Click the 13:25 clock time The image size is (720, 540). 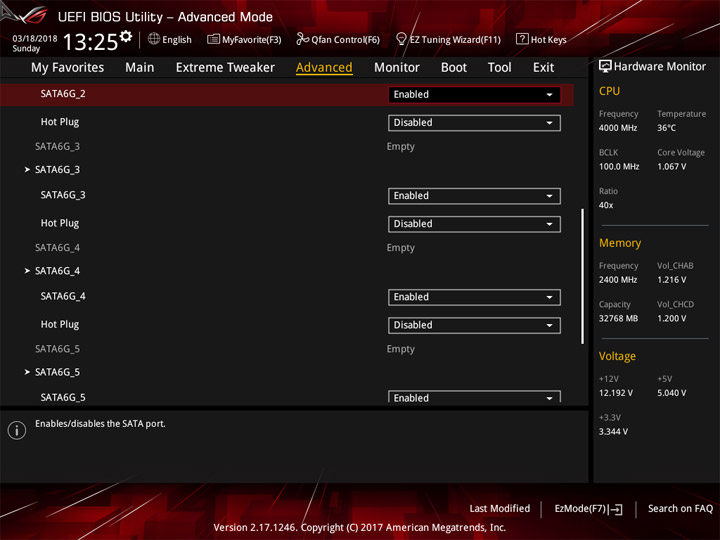(90, 42)
